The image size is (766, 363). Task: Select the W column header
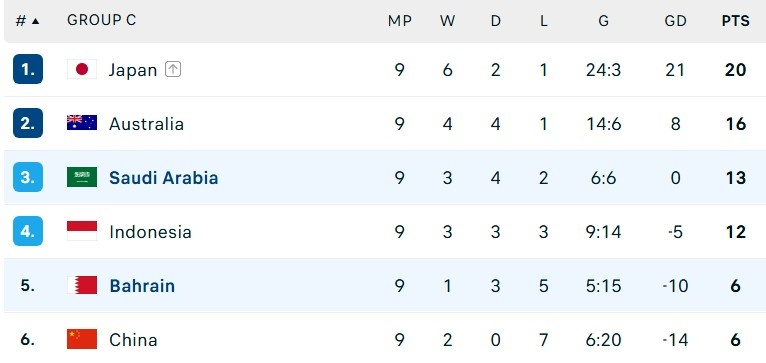[x=447, y=21]
